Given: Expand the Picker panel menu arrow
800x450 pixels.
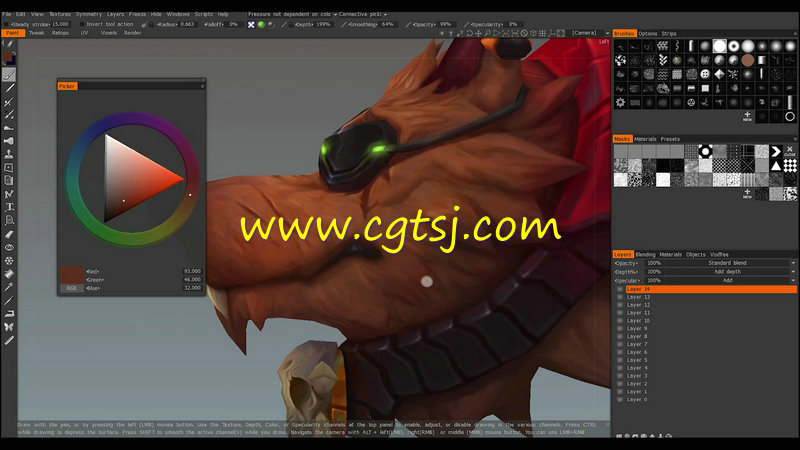Looking at the screenshot, I should click(202, 86).
